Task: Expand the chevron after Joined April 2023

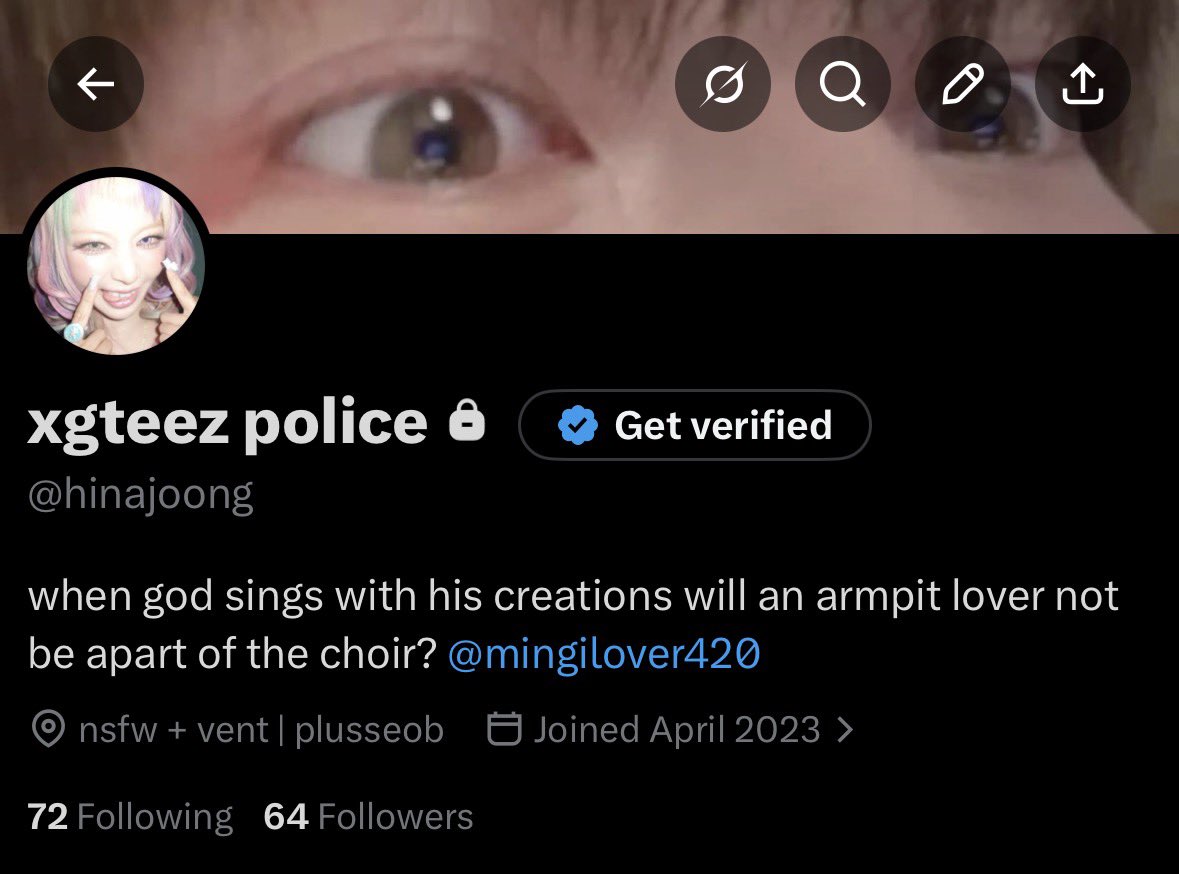Action: [x=845, y=729]
